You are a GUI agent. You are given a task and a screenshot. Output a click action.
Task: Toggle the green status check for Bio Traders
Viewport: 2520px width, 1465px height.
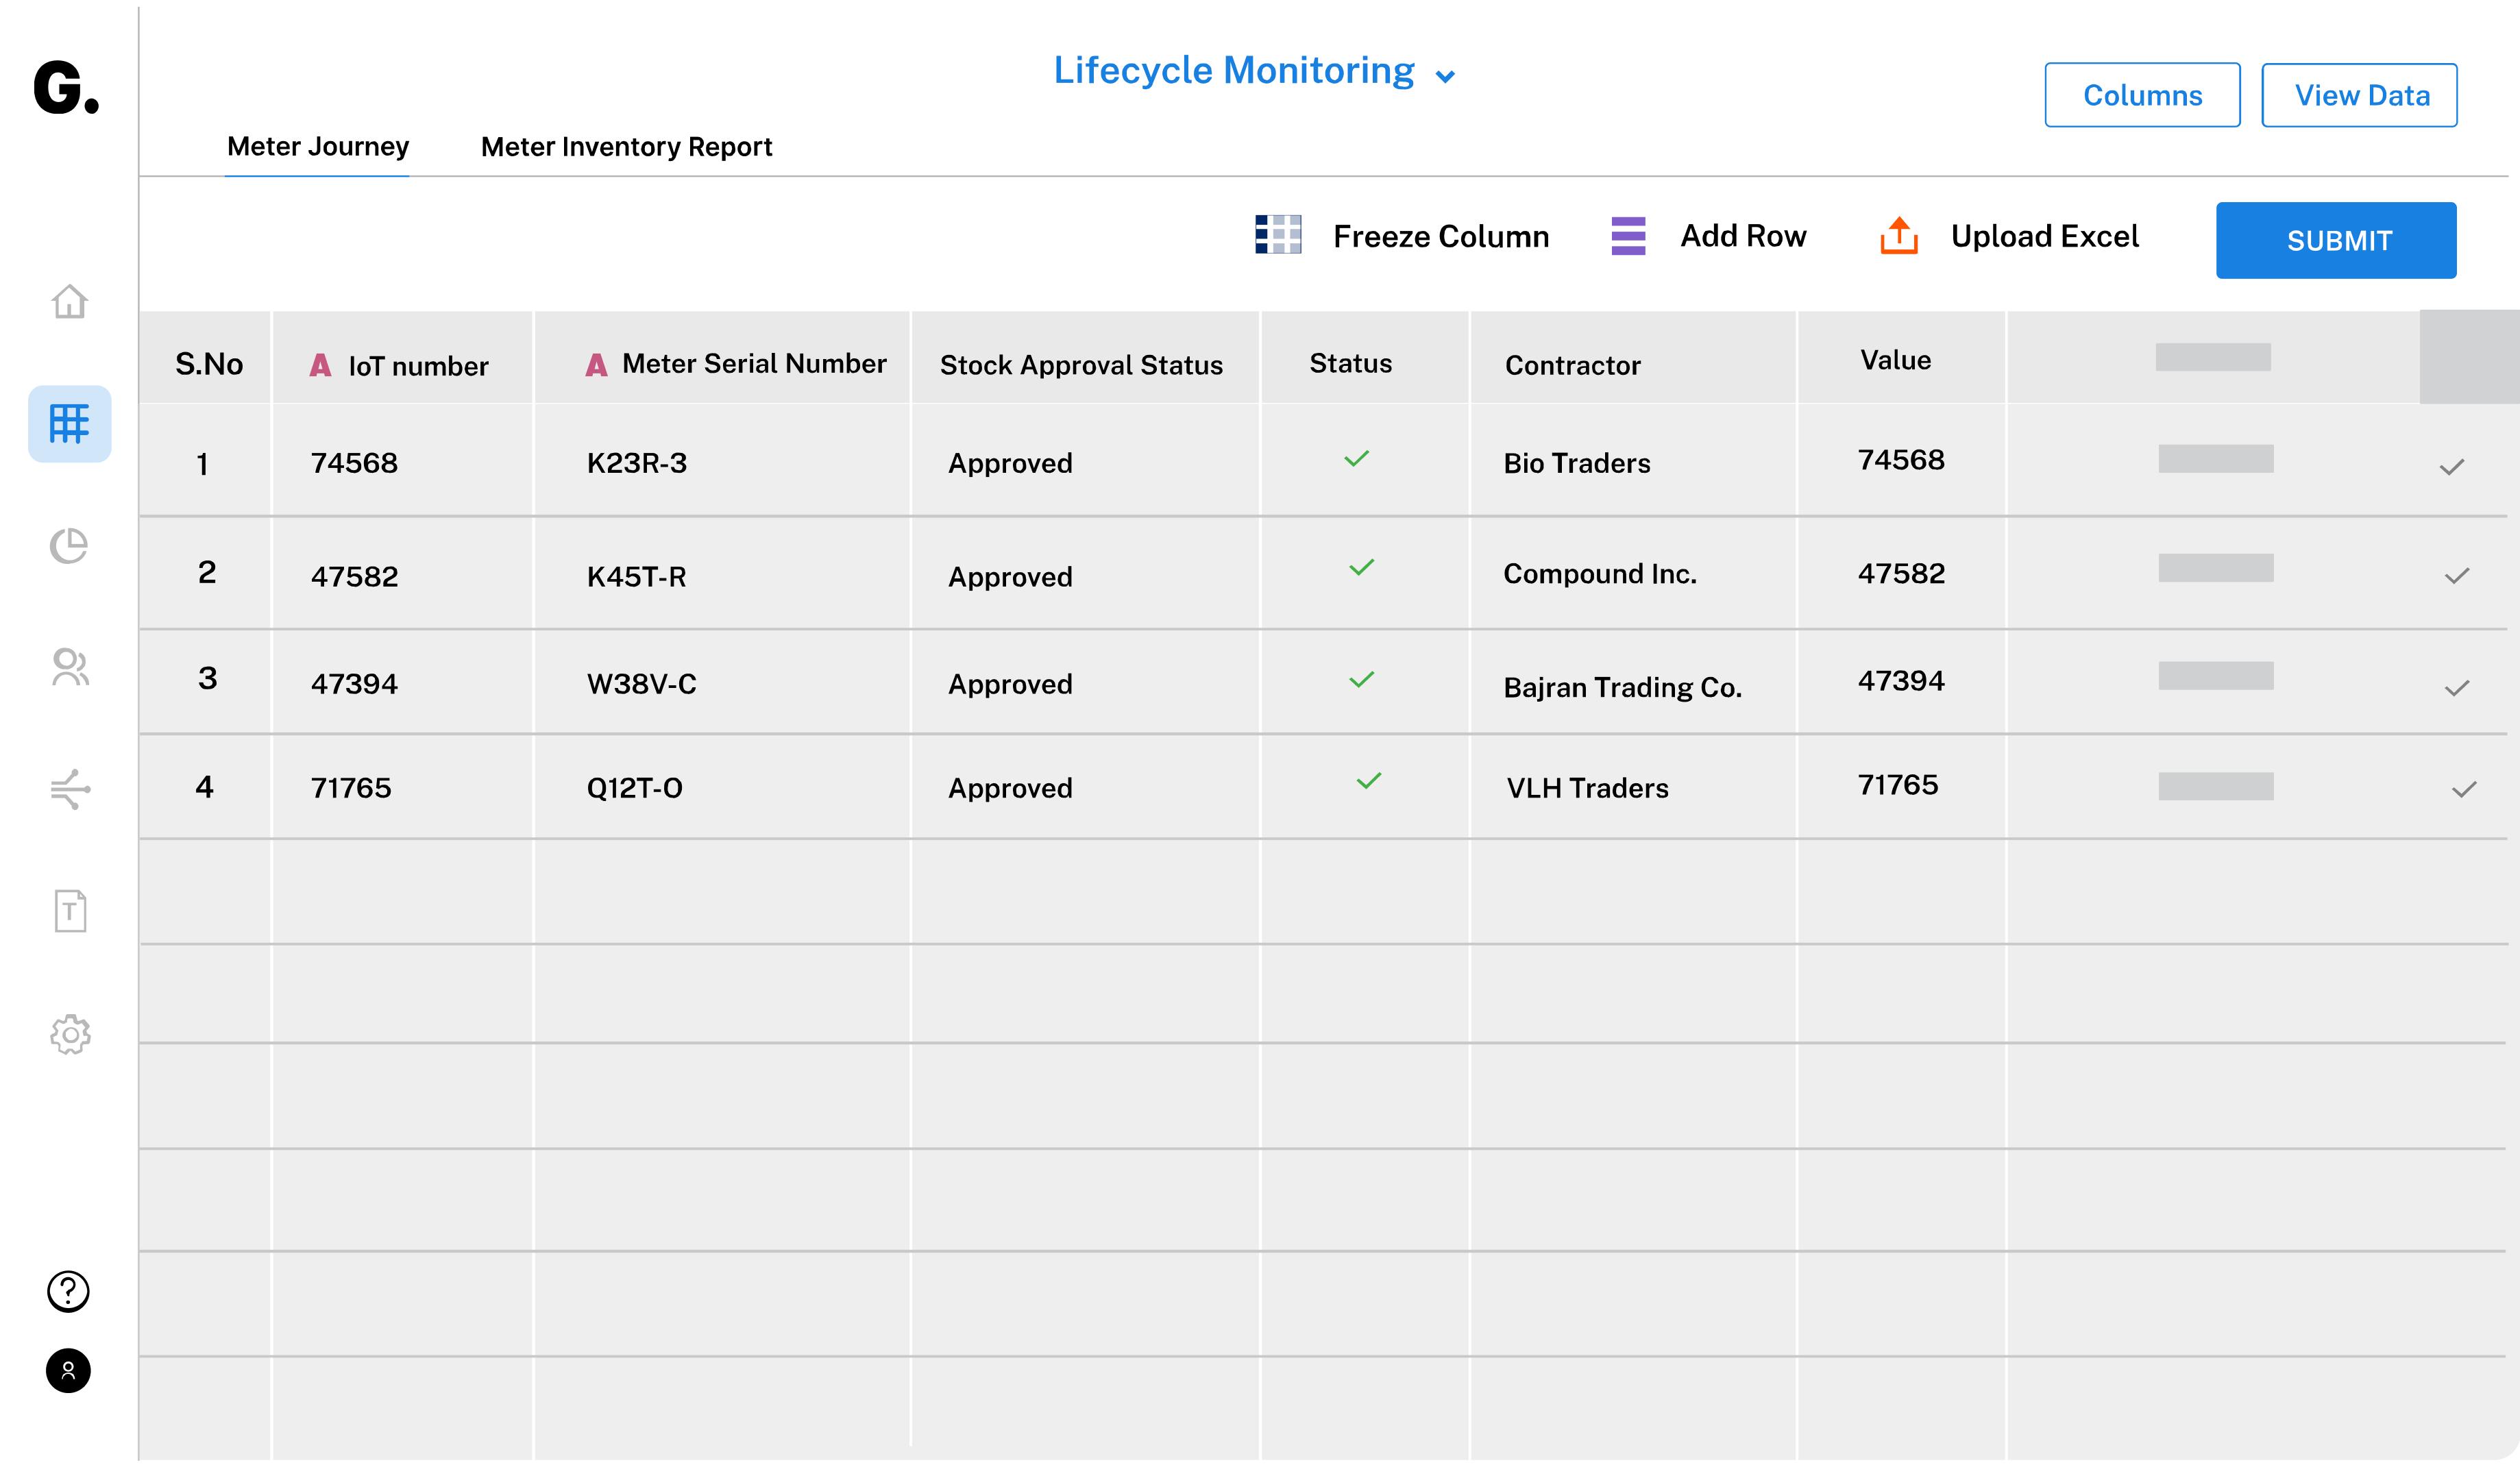pyautogui.click(x=1356, y=459)
